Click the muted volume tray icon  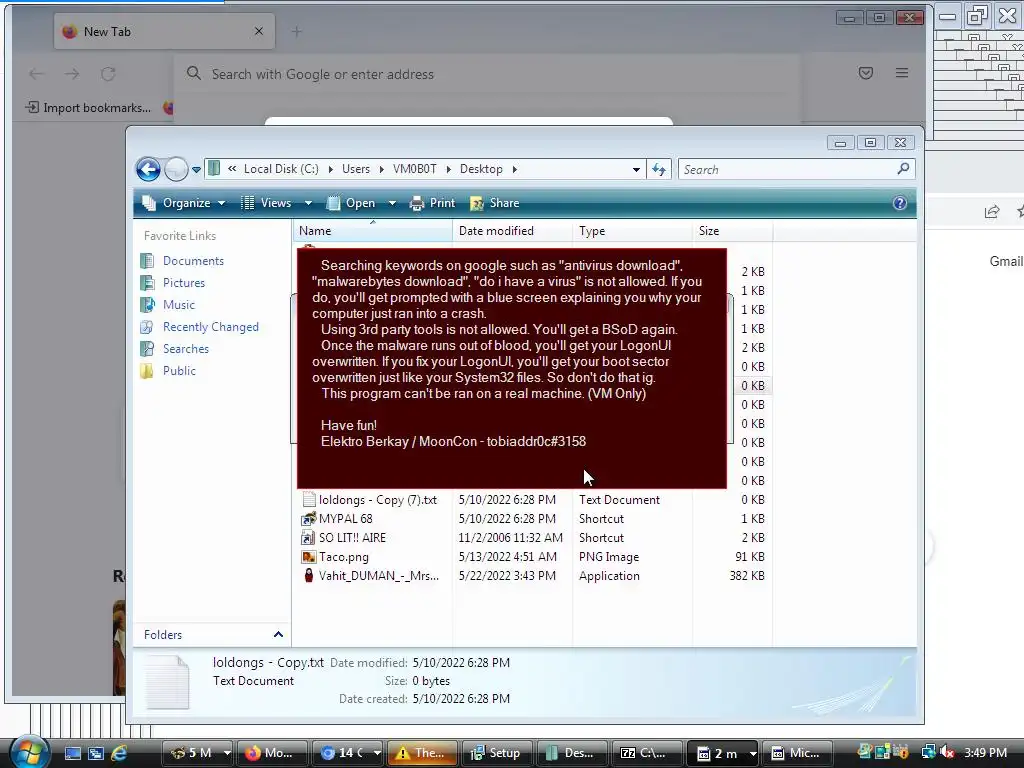[947, 753]
